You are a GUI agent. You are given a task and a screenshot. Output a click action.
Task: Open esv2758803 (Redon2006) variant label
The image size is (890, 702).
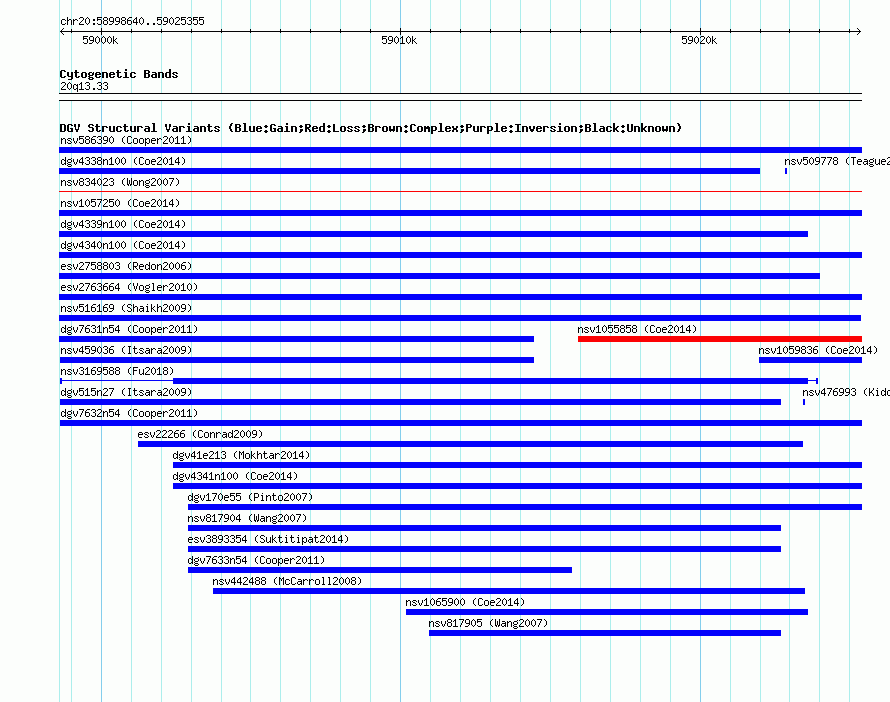click(126, 266)
